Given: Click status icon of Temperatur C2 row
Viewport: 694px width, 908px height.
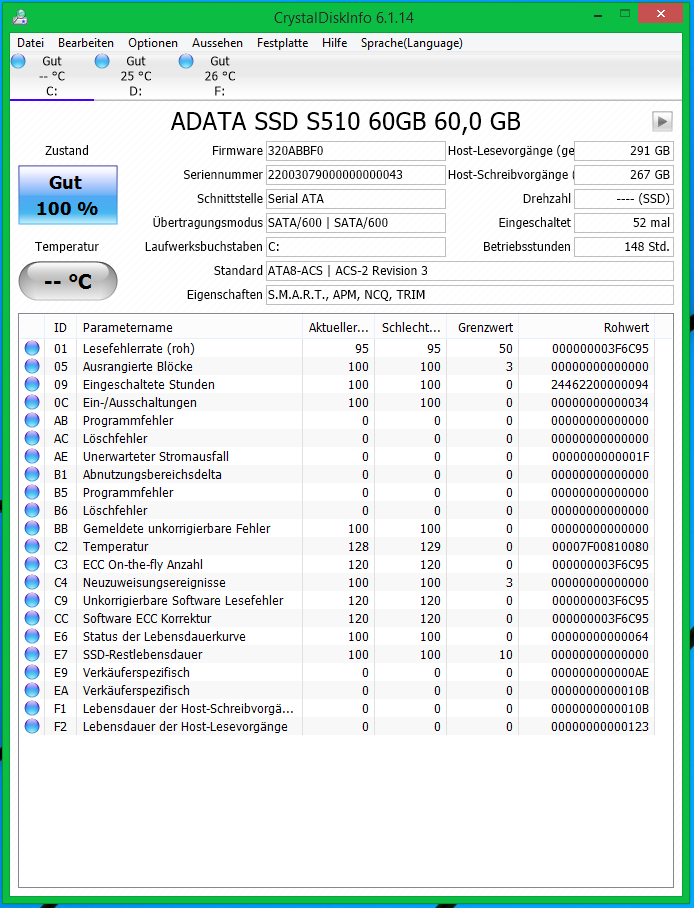Looking at the screenshot, I should tap(32, 545).
